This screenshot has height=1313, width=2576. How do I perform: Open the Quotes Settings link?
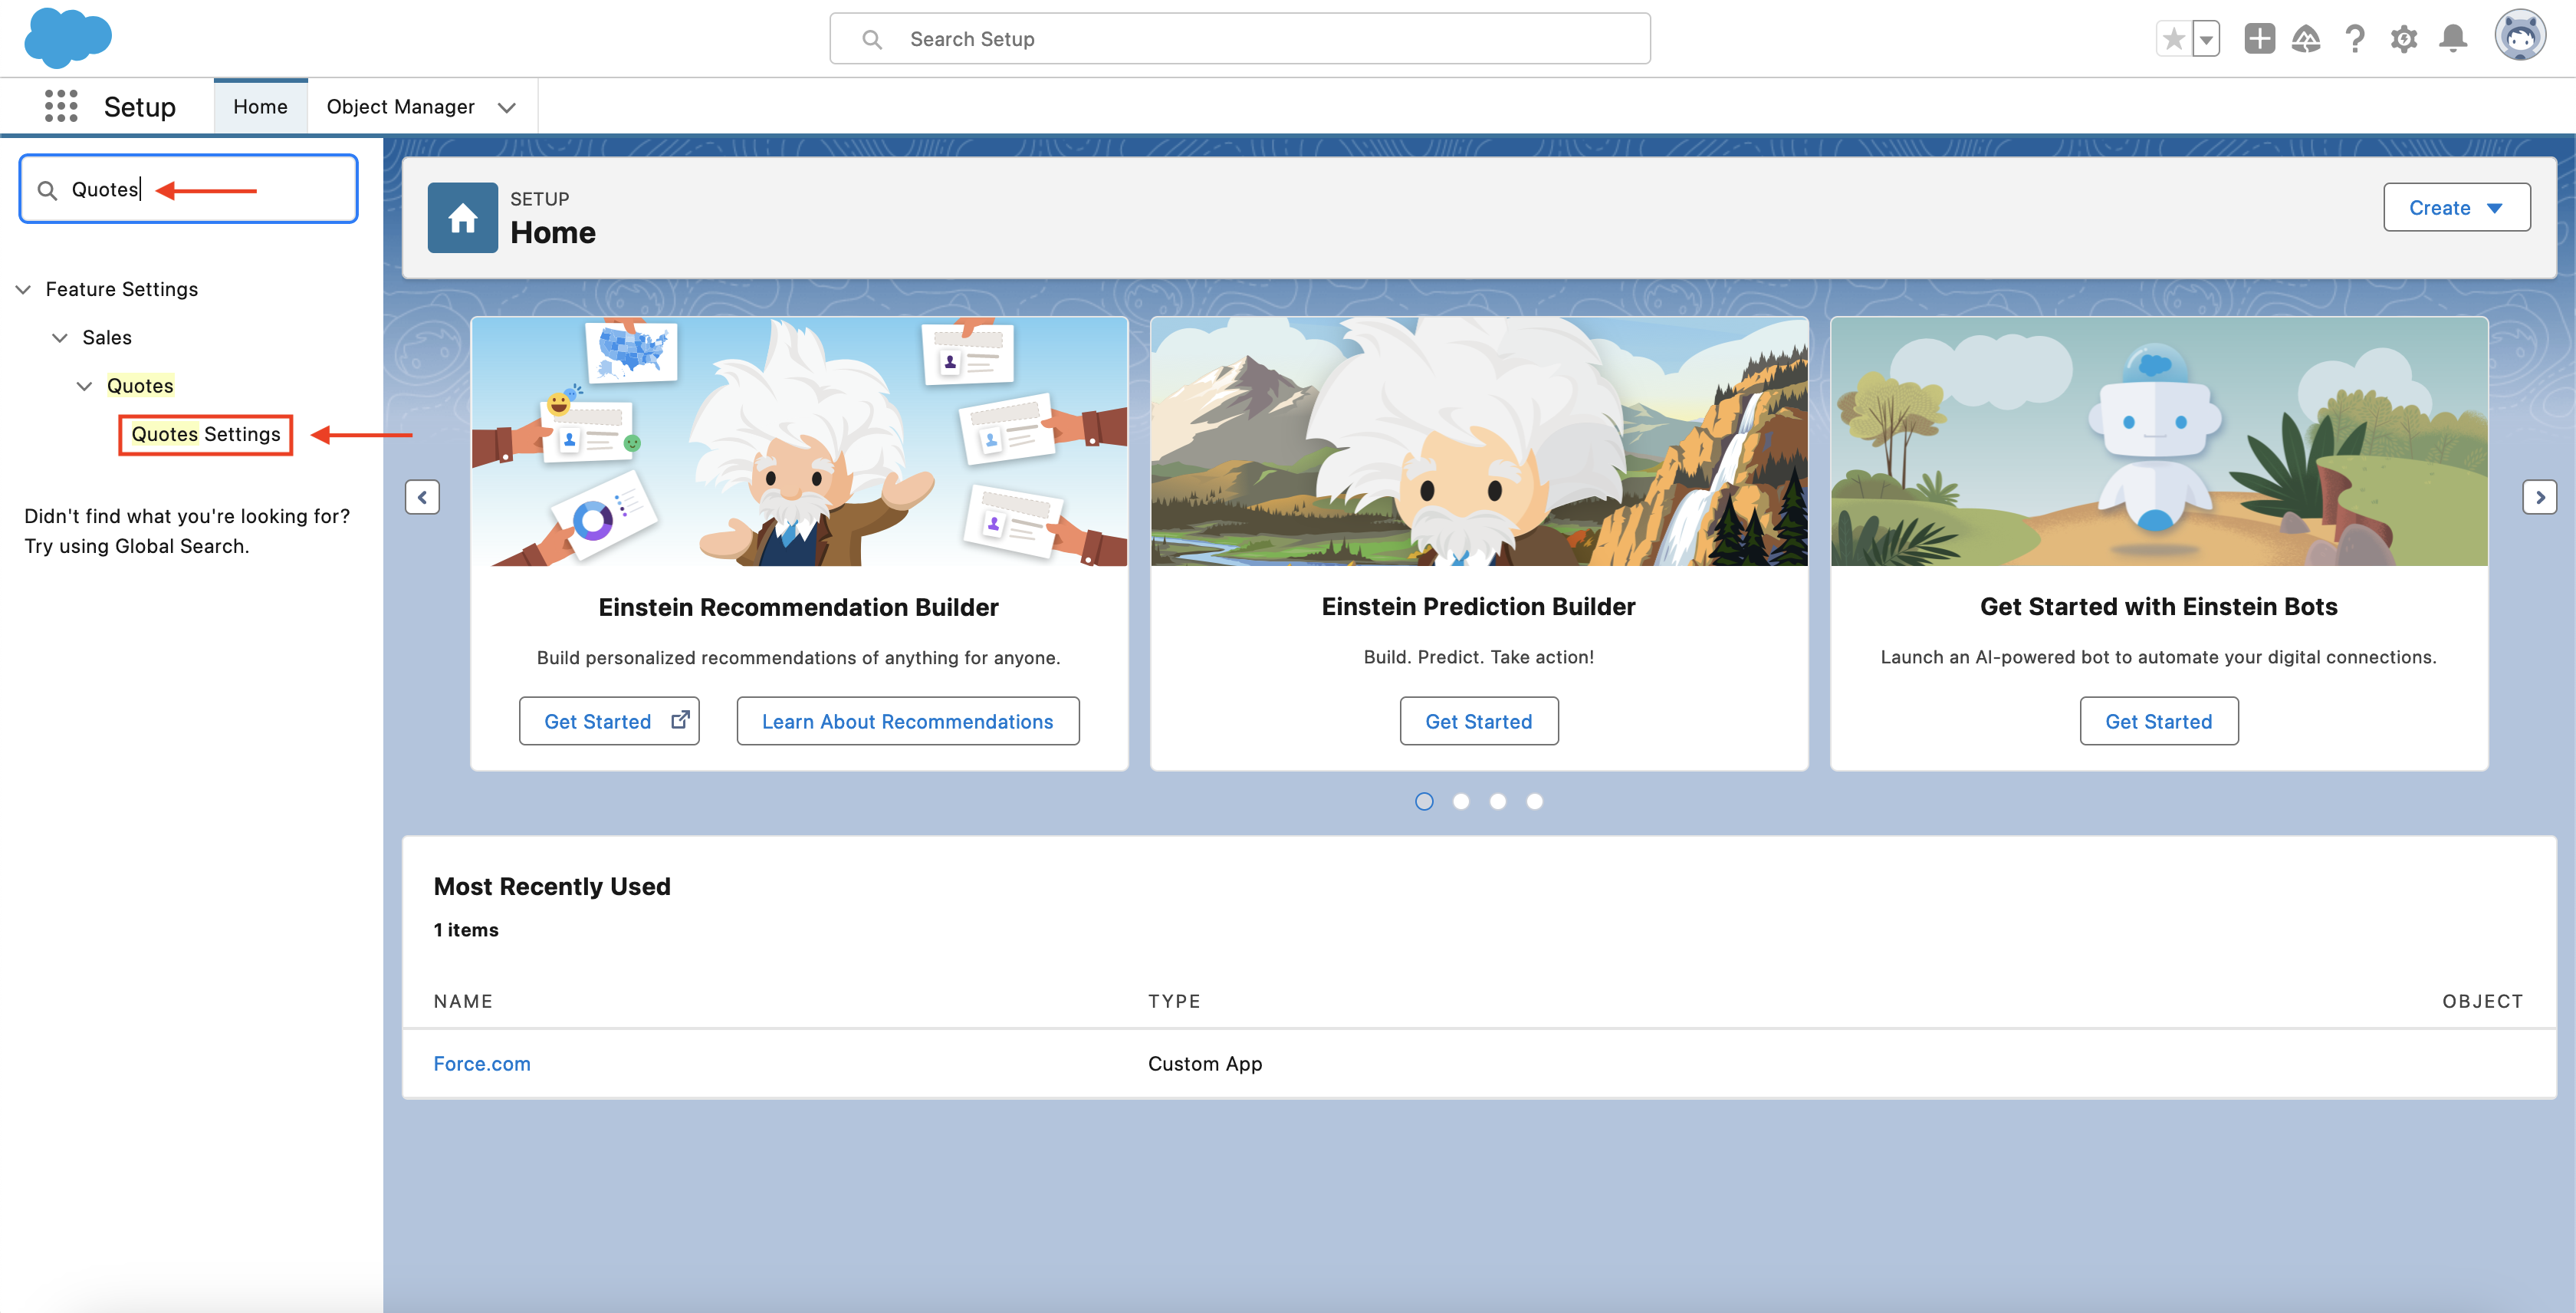coord(206,434)
